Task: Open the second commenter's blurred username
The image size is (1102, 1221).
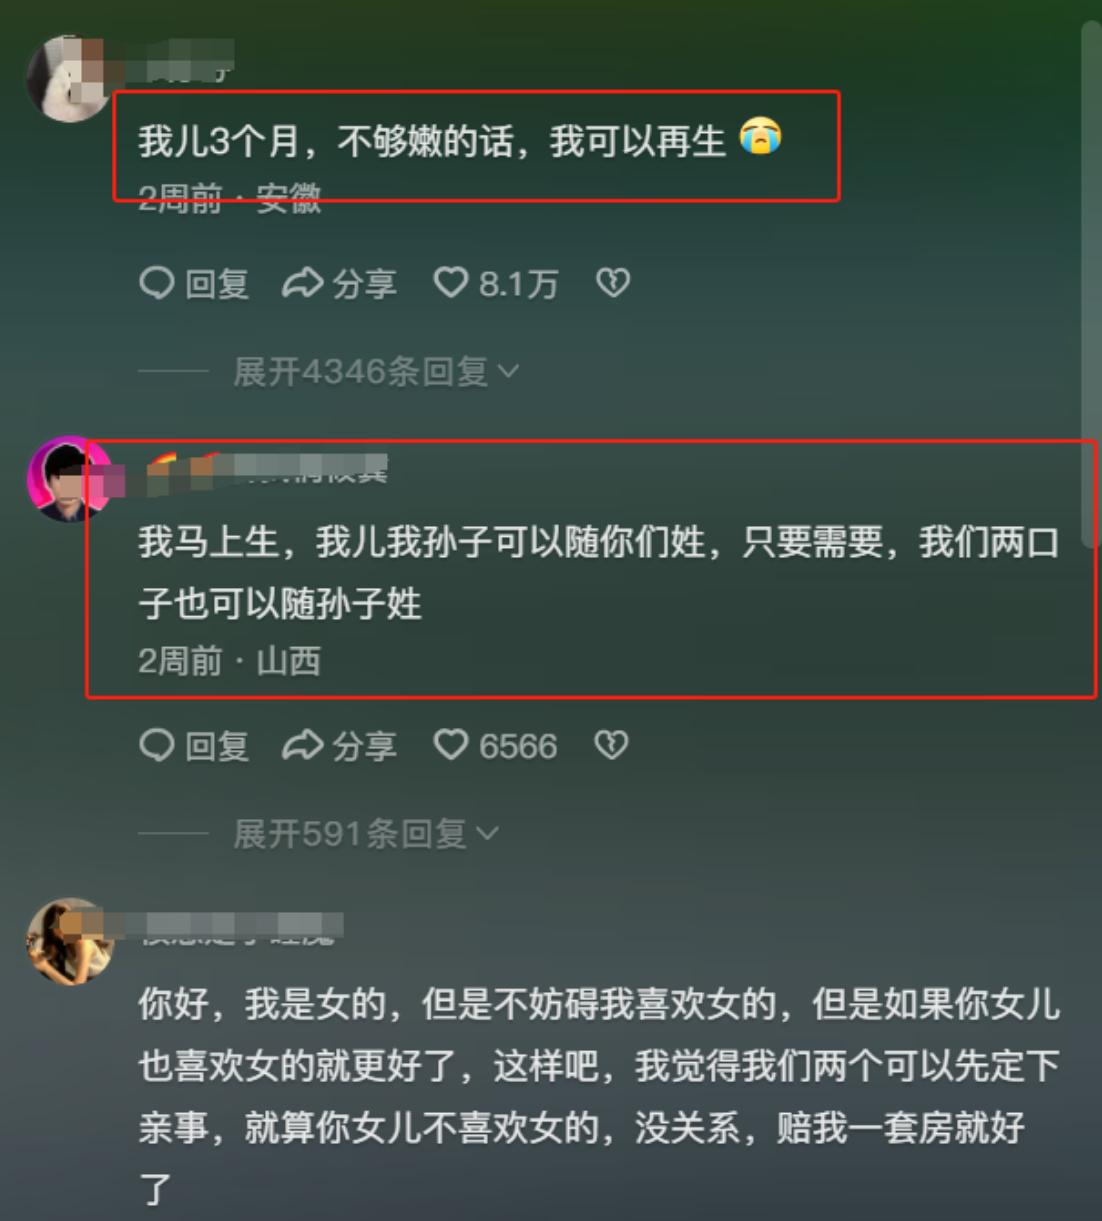Action: (267, 466)
